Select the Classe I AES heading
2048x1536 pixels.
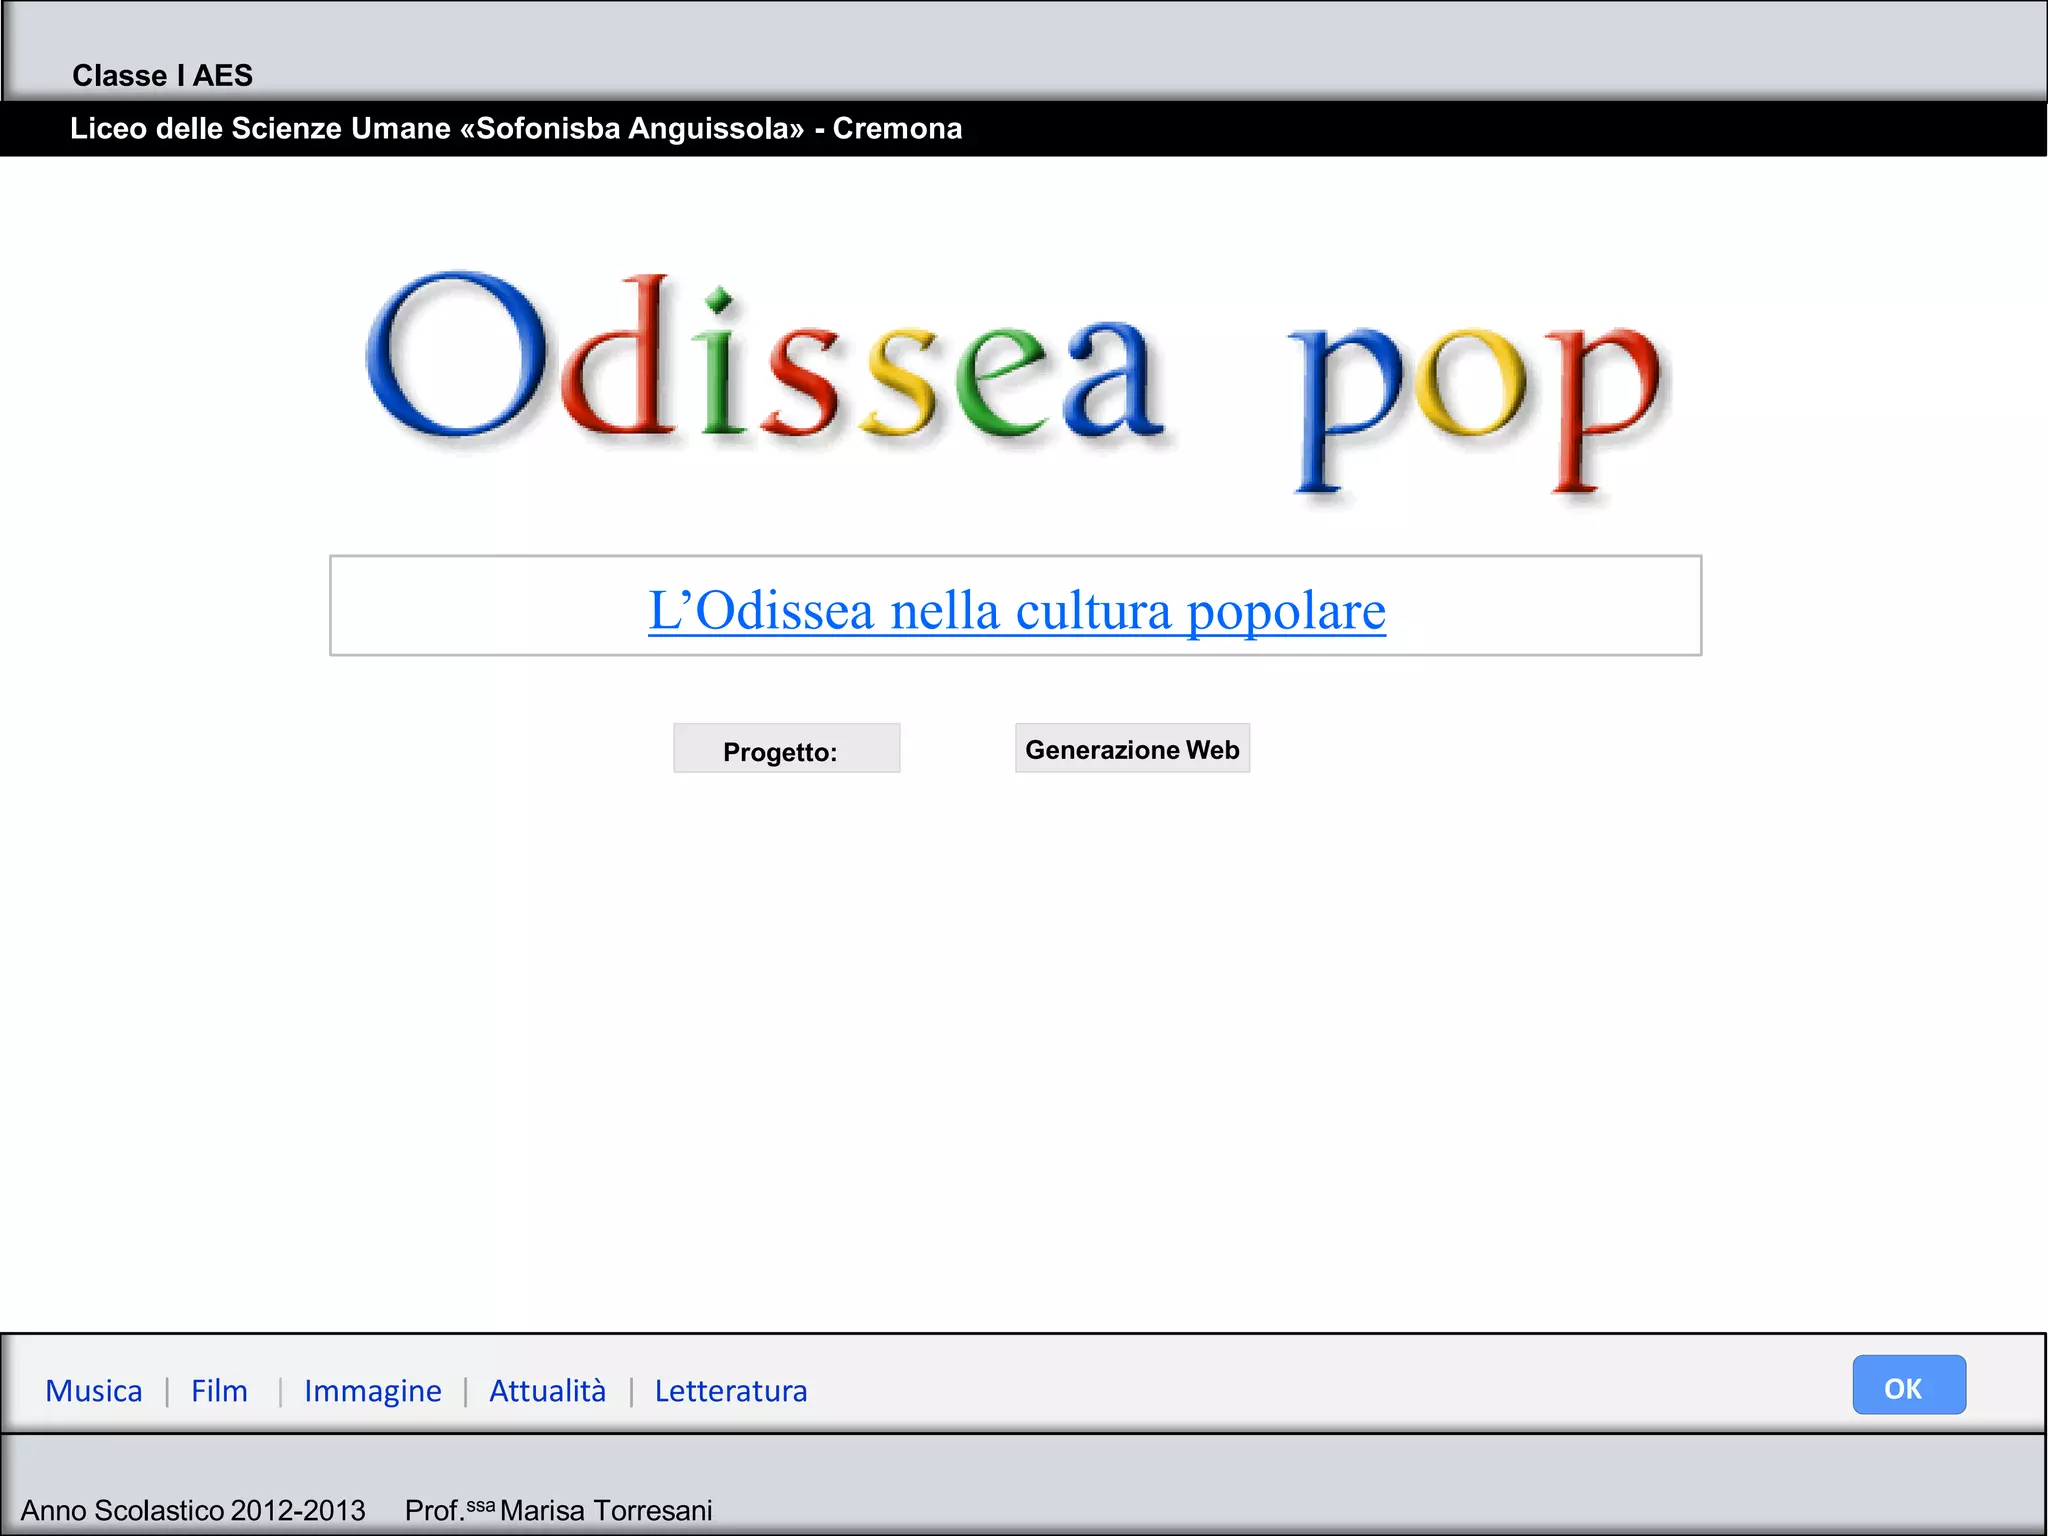click(162, 76)
